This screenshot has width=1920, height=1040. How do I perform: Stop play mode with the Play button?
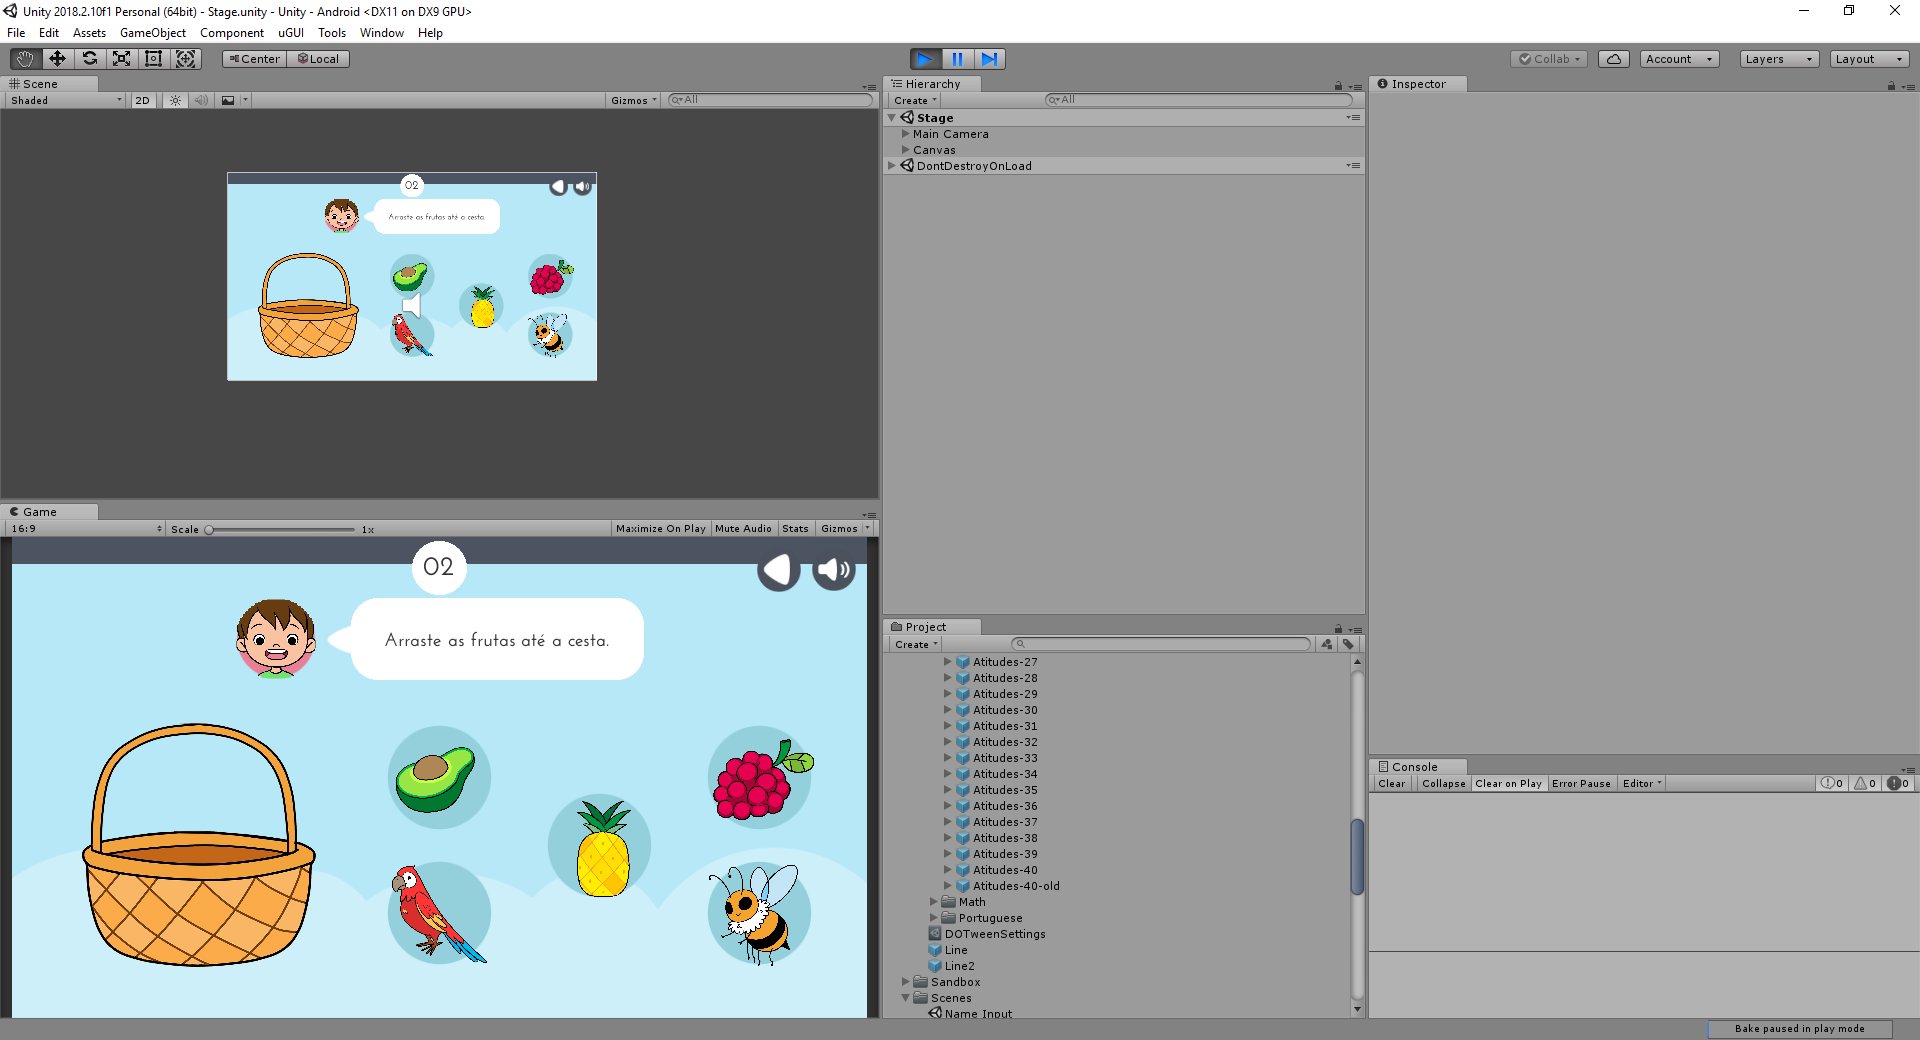(x=925, y=59)
